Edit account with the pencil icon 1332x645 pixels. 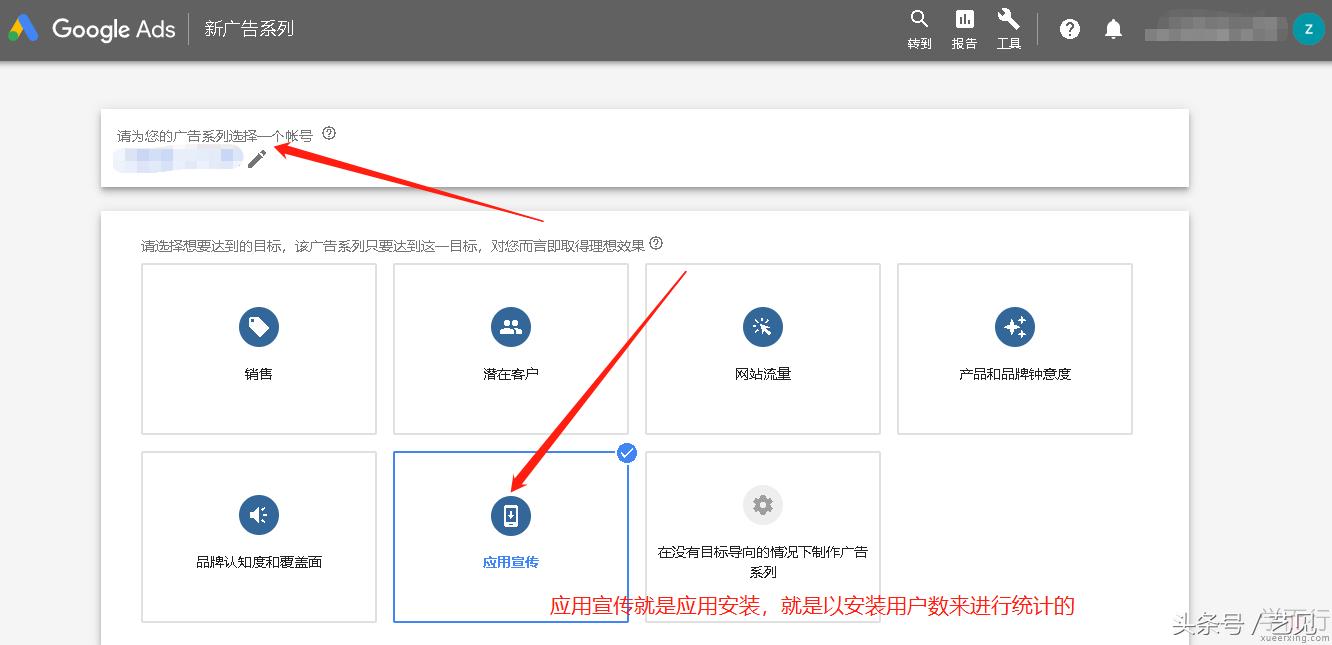point(257,158)
